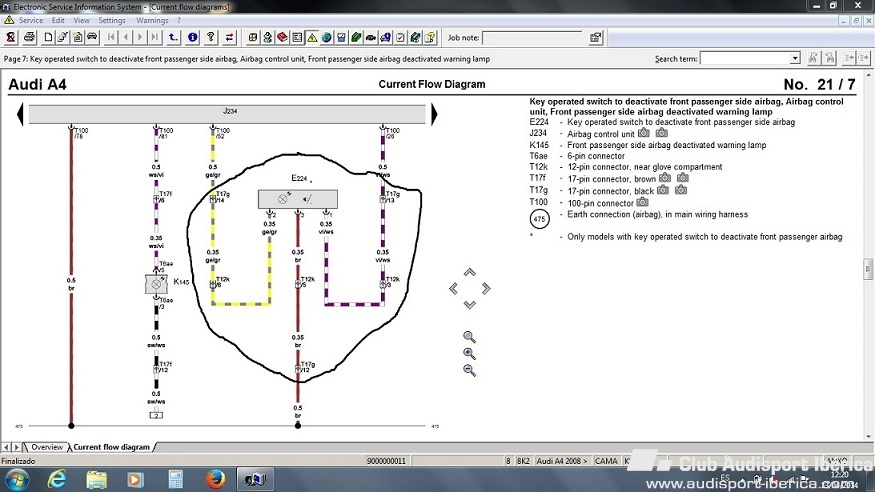Click the E224 switch component box
The width and height of the screenshot is (875, 492).
(x=297, y=199)
